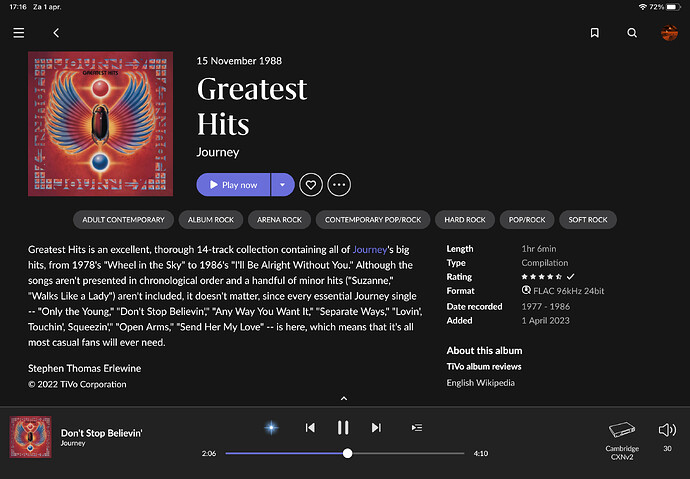The width and height of the screenshot is (690, 479).
Task: Open the play queue icon
Action: click(417, 428)
